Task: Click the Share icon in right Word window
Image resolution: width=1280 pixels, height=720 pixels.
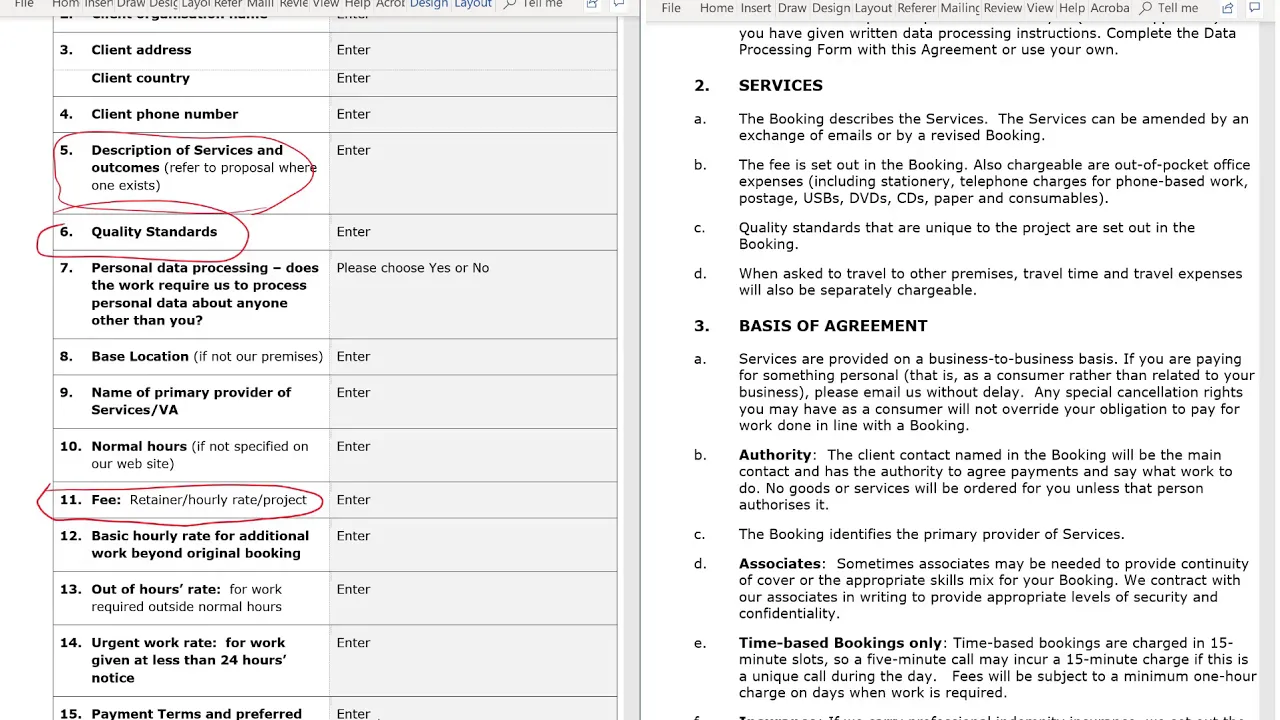Action: [x=1228, y=8]
